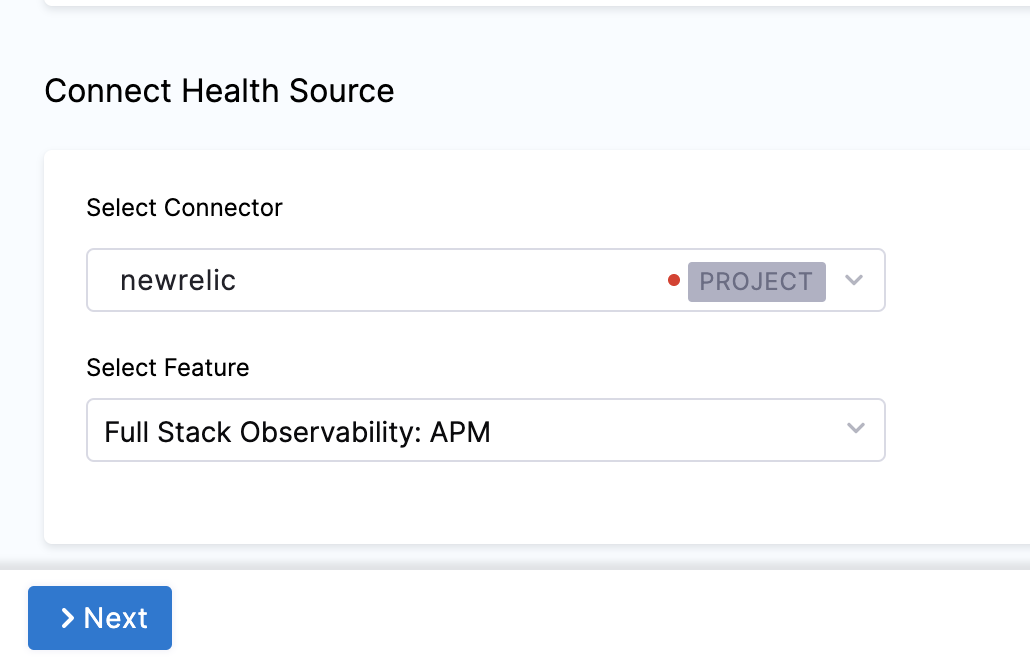Click the page background right of the heading
Viewport: 1030px width, 668px height.
[x=700, y=91]
